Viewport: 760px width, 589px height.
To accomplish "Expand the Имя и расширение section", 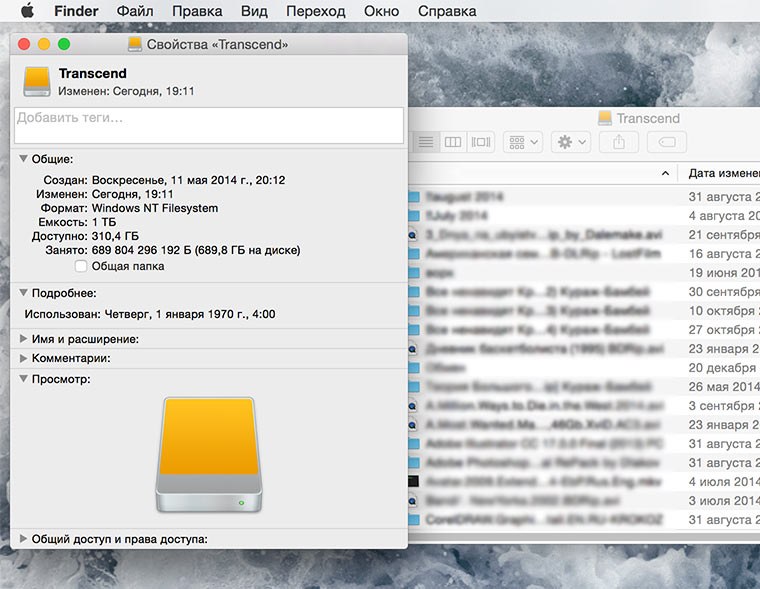I will tap(23, 339).
